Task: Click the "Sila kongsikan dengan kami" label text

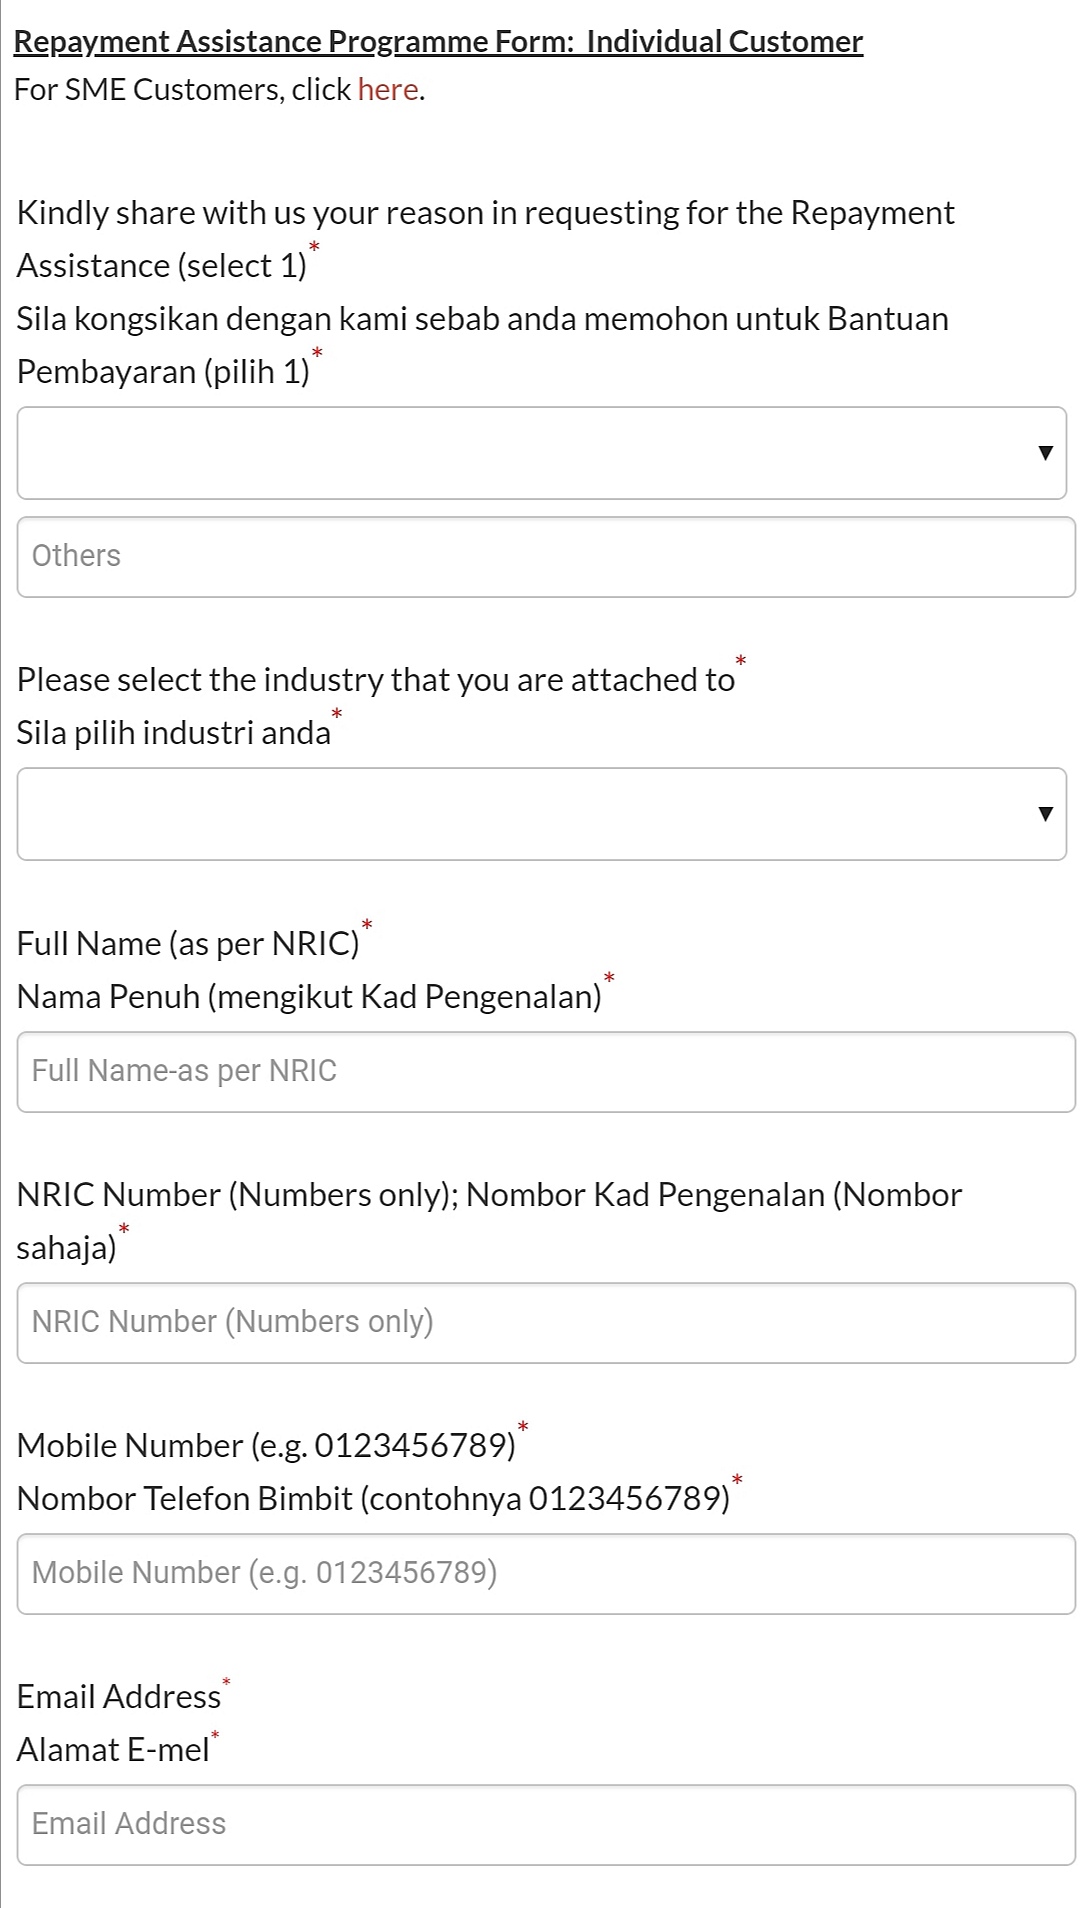Action: pyautogui.click(x=482, y=319)
